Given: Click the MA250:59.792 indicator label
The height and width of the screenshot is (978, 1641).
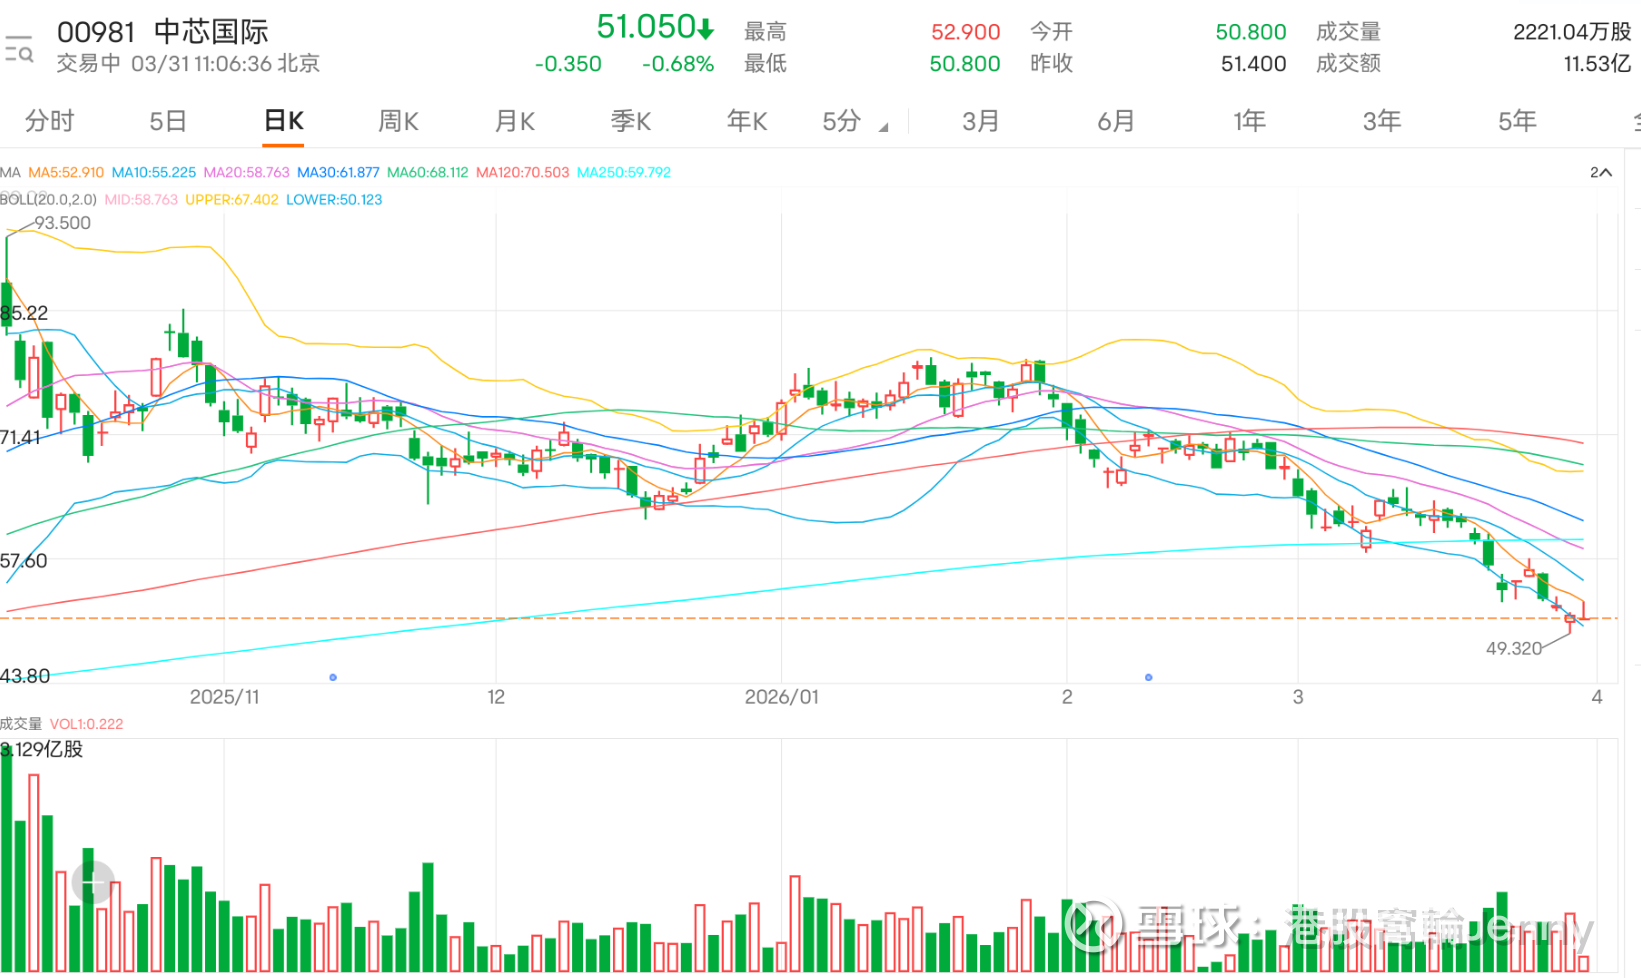Looking at the screenshot, I should (624, 172).
